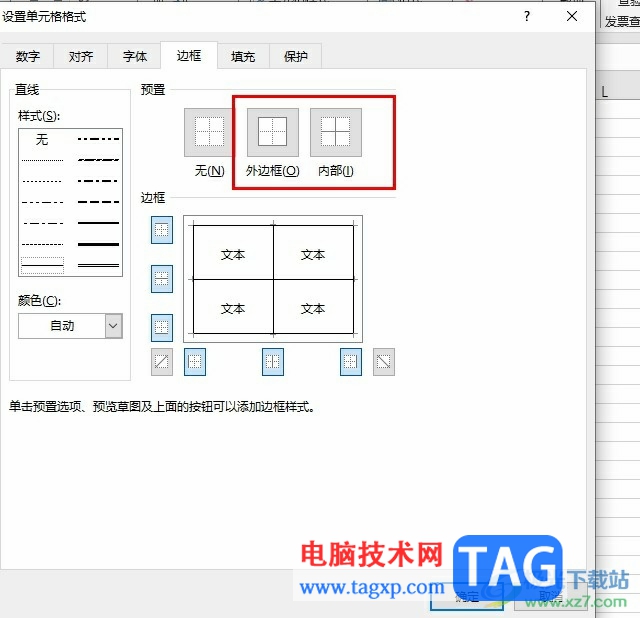640x618 pixels.
Task: Switch to the 数字 tab
Action: click(x=27, y=56)
